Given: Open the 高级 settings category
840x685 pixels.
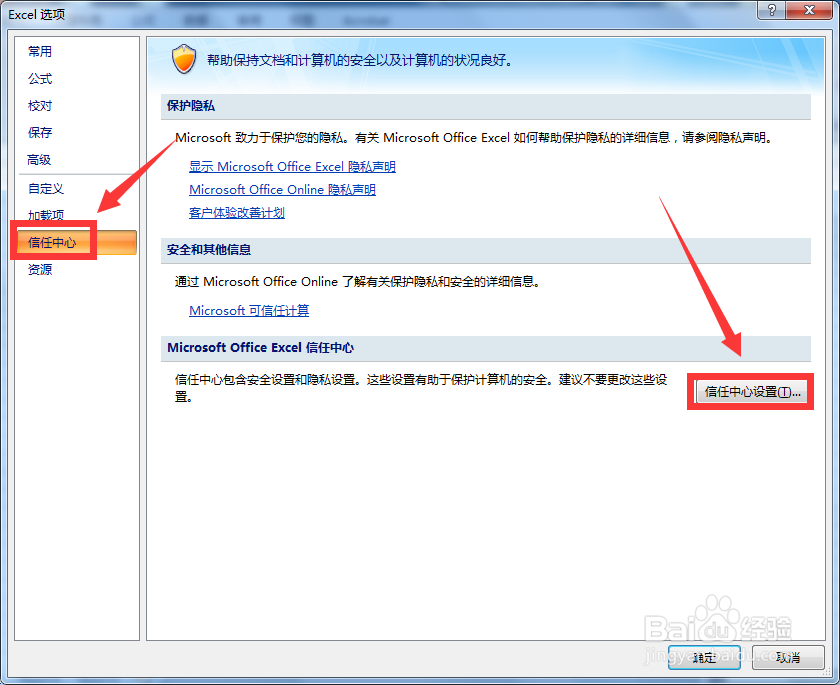Looking at the screenshot, I should tap(39, 160).
